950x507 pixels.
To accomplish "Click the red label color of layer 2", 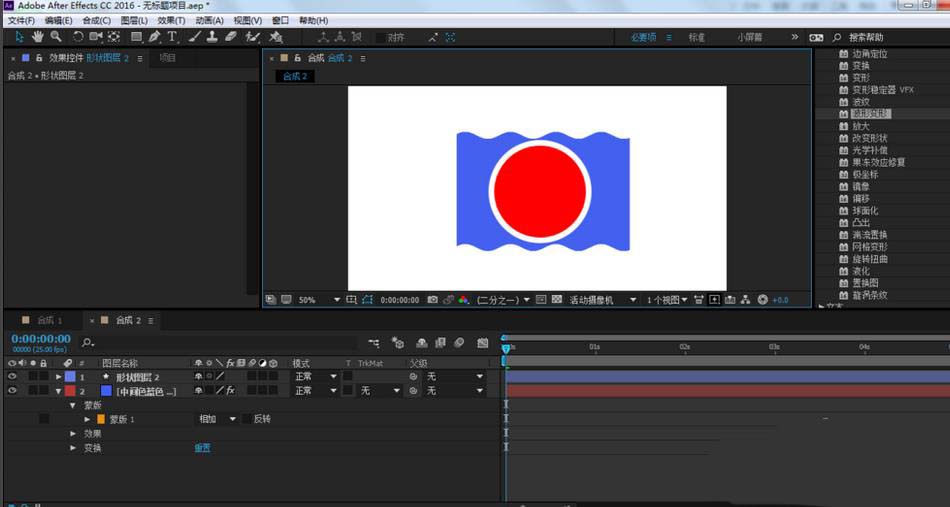I will tap(70, 391).
